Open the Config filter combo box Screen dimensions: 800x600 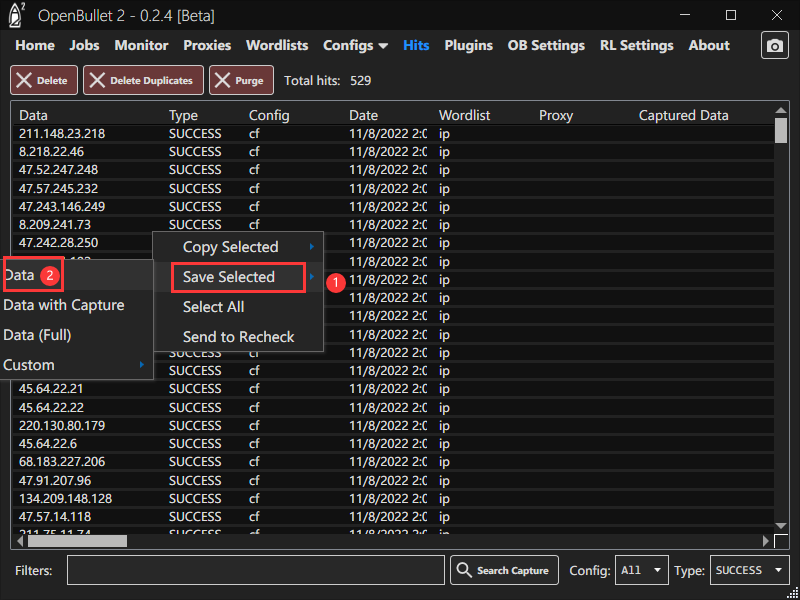641,570
